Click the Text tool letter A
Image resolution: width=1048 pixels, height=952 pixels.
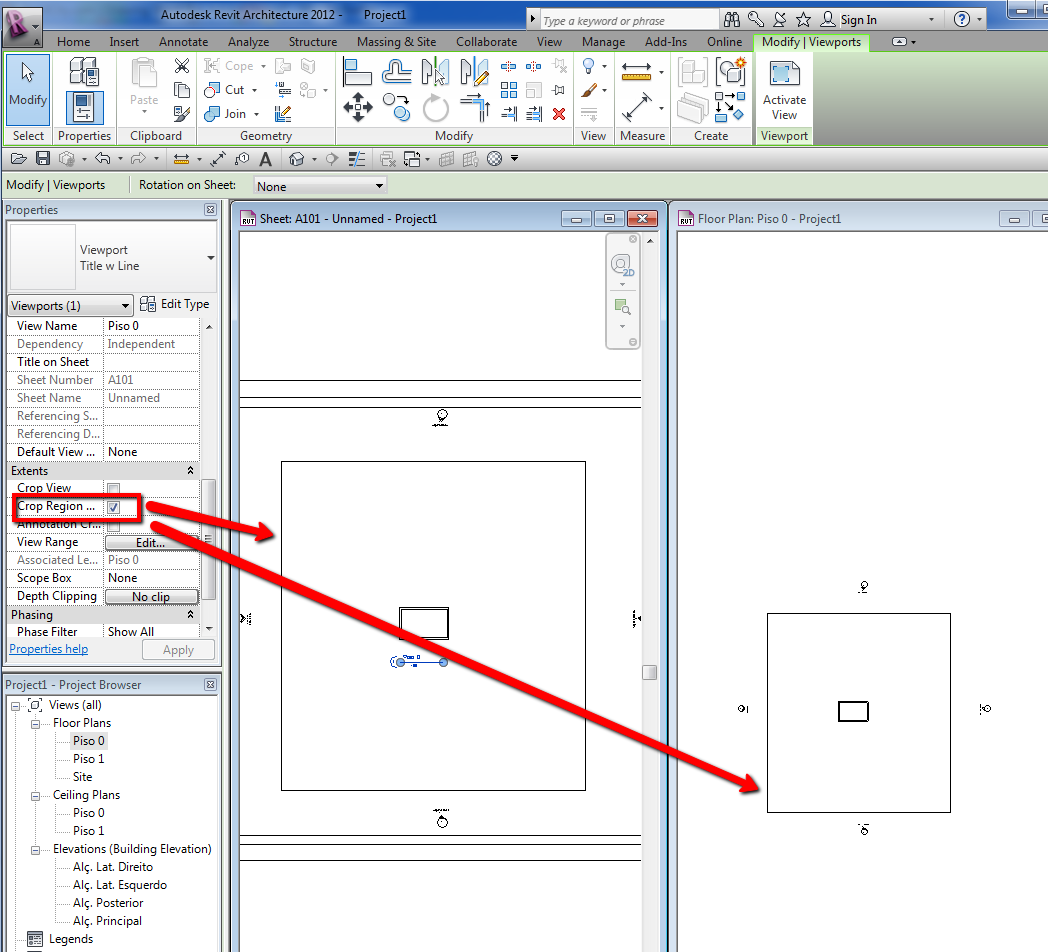(265, 159)
